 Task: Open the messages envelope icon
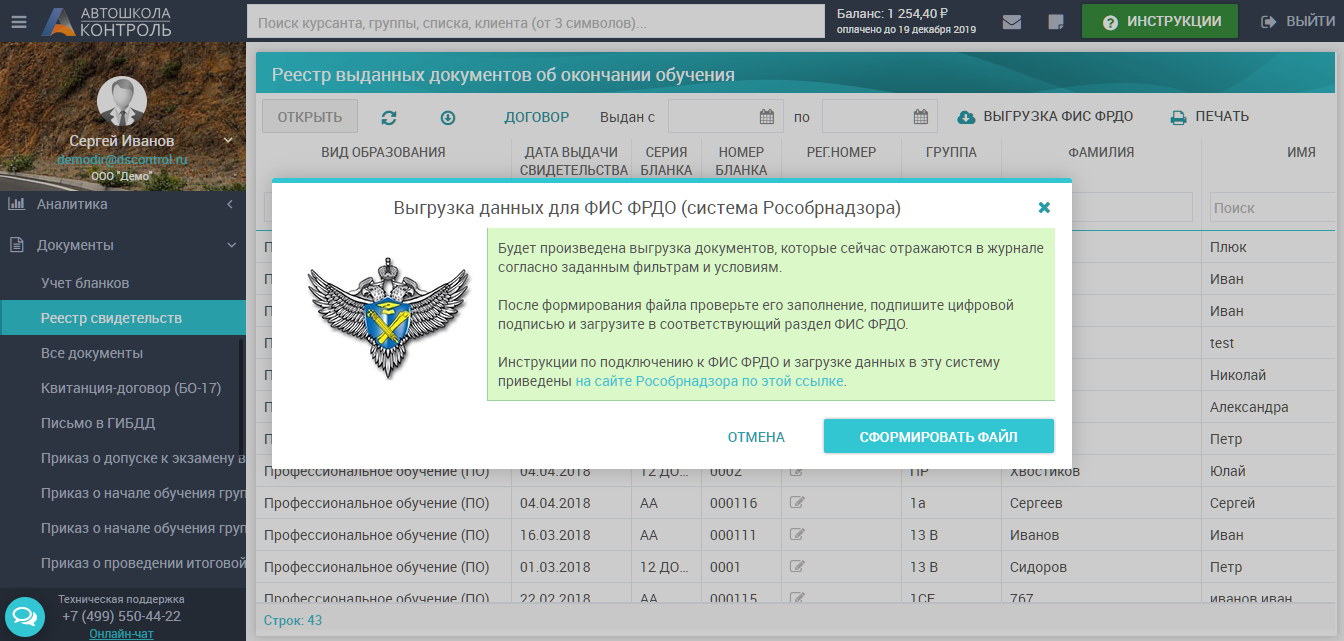click(1012, 21)
